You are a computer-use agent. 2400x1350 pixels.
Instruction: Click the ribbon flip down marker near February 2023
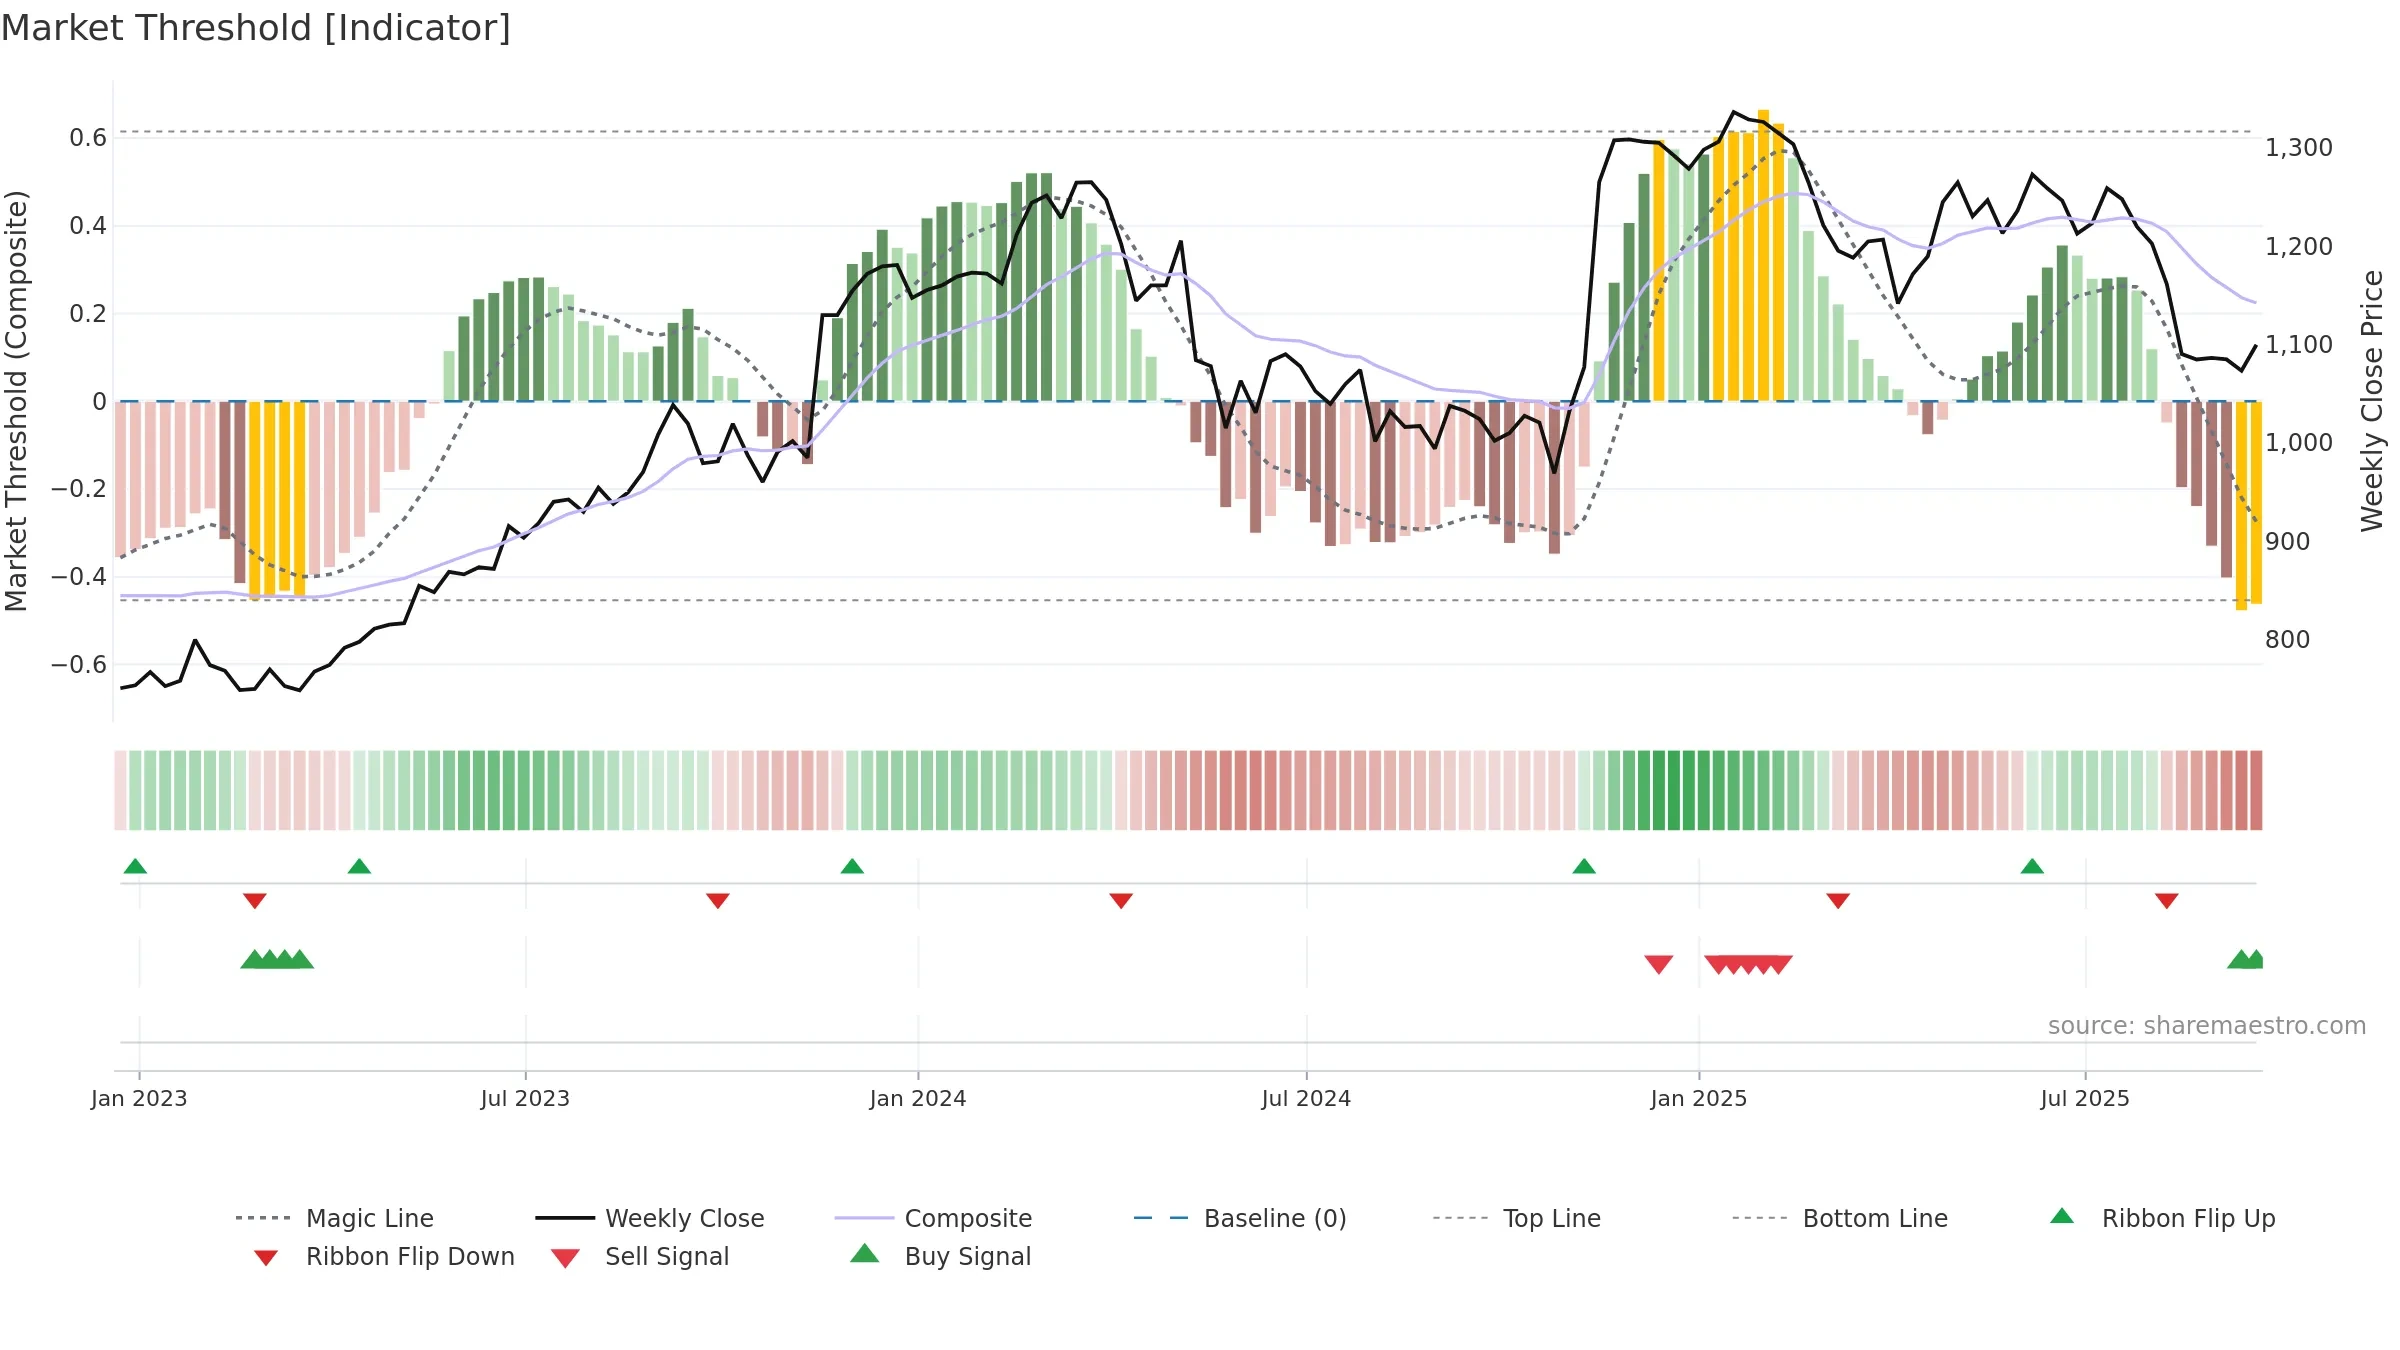[x=255, y=901]
